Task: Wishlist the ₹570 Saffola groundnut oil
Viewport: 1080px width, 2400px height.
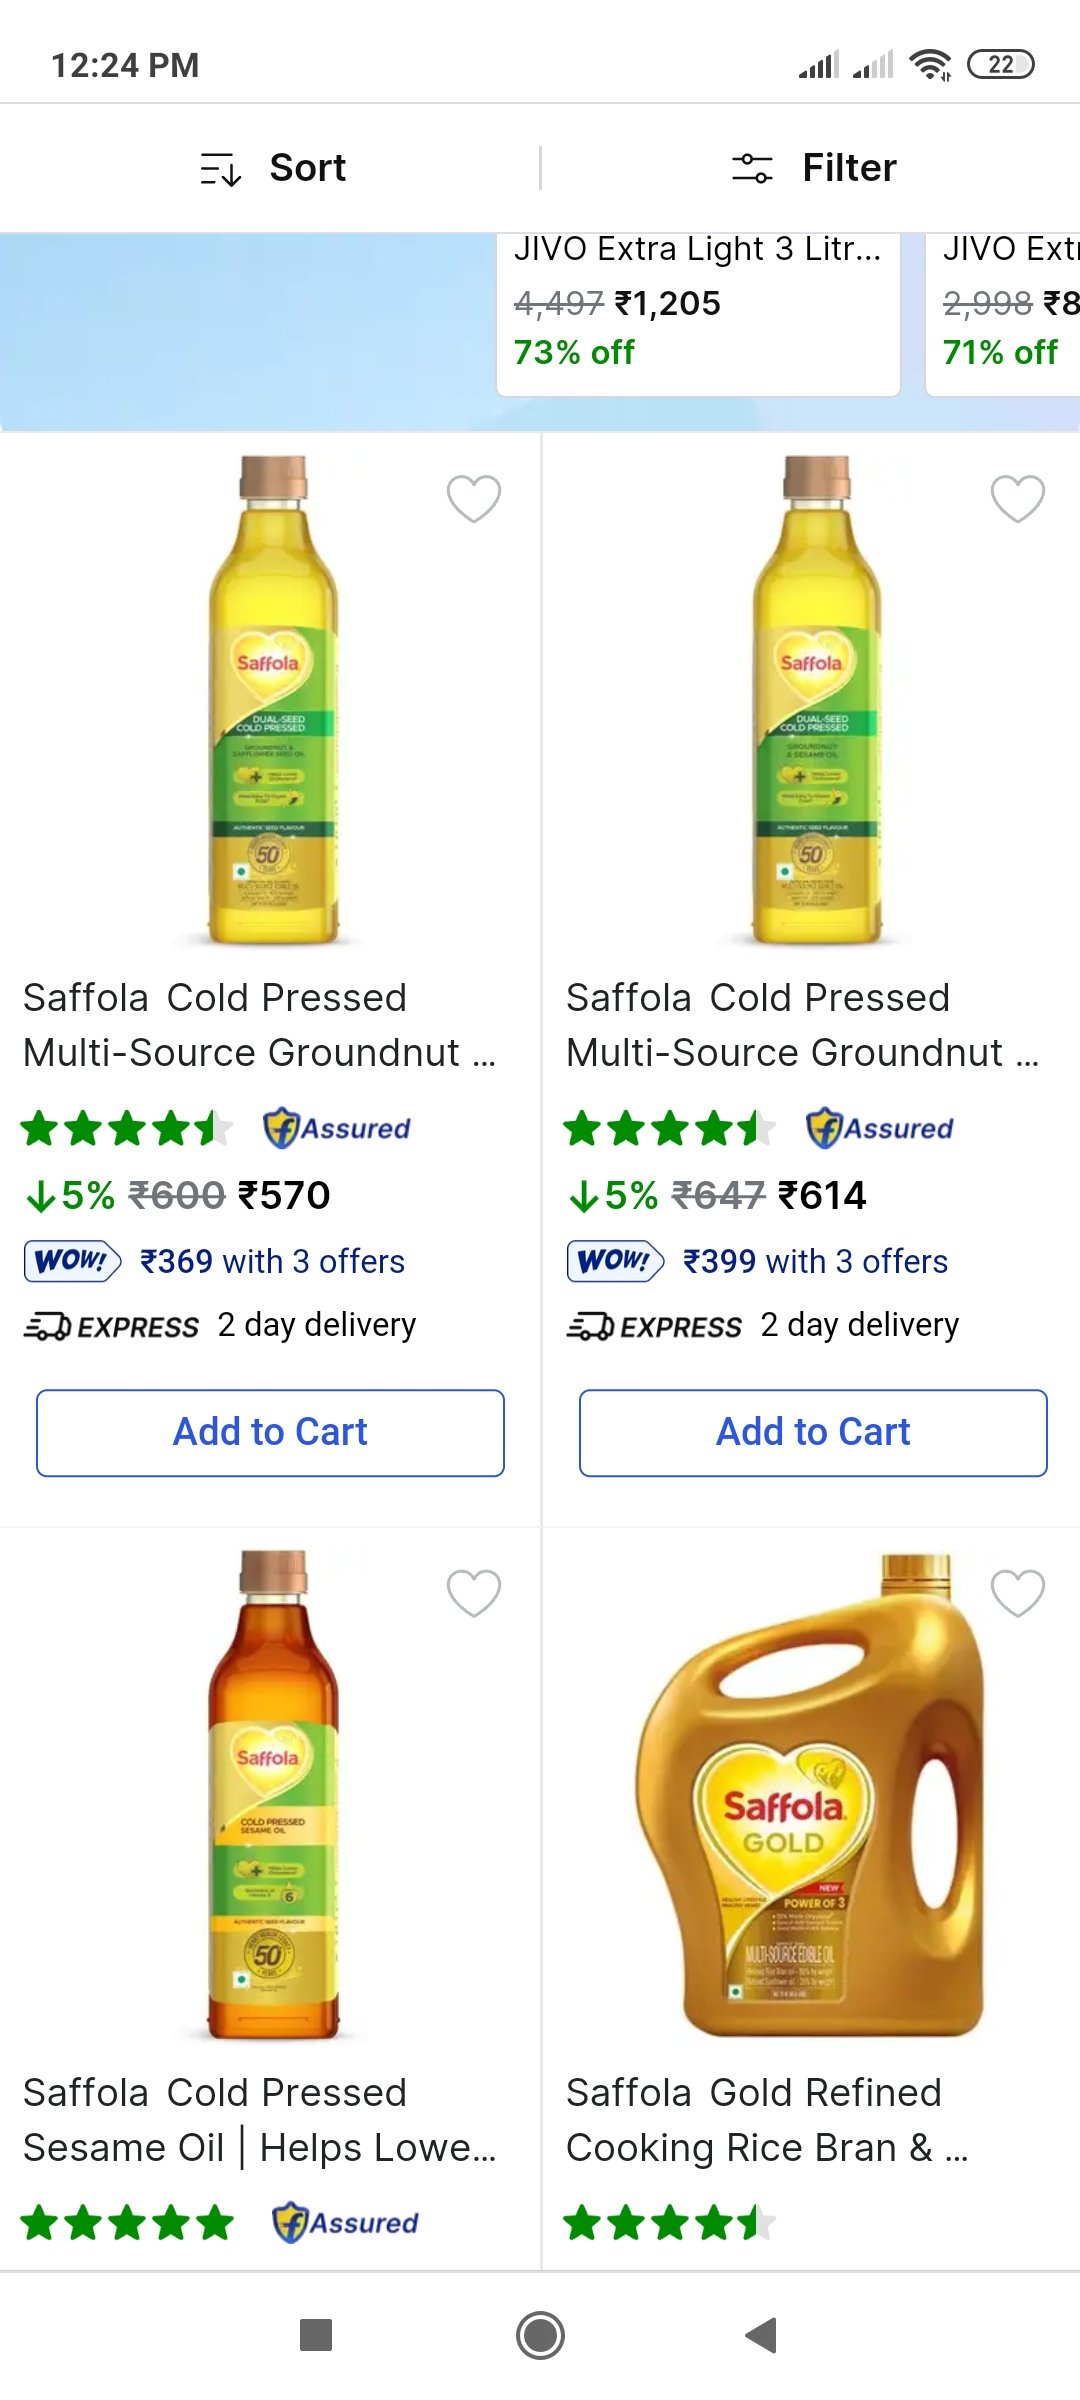Action: [x=473, y=498]
